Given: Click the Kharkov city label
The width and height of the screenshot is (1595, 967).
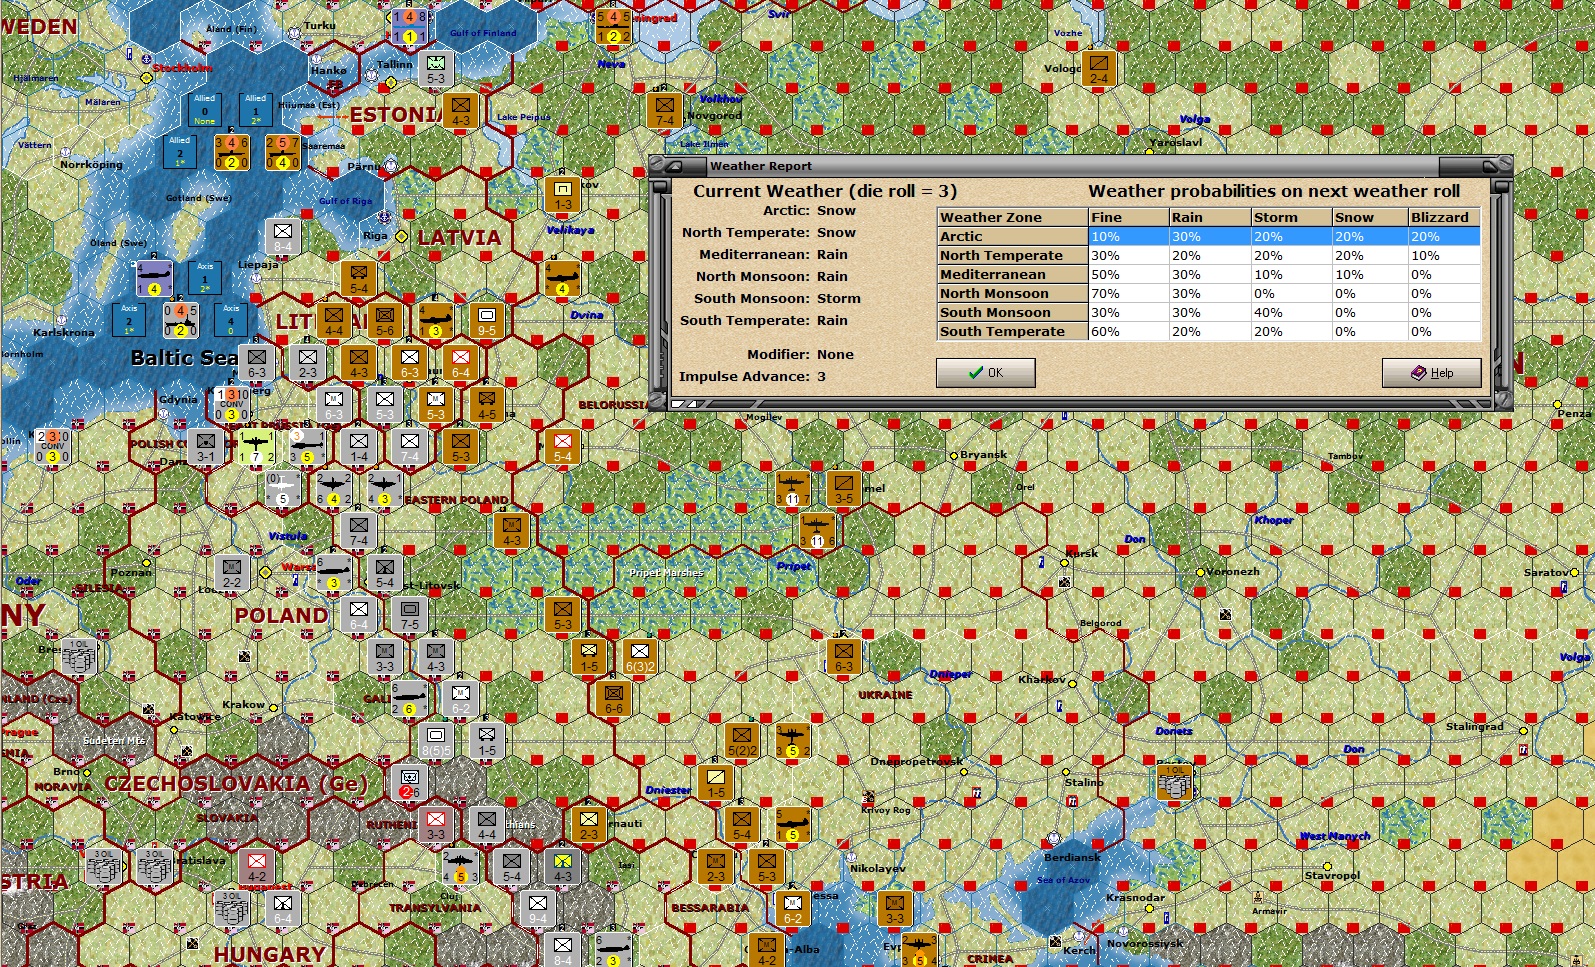Looking at the screenshot, I should tap(1041, 680).
